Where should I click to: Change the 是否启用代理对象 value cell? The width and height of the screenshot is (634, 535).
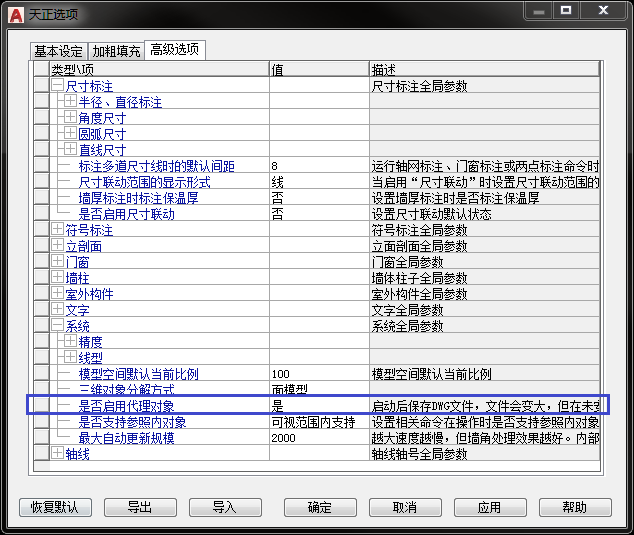(x=318, y=406)
